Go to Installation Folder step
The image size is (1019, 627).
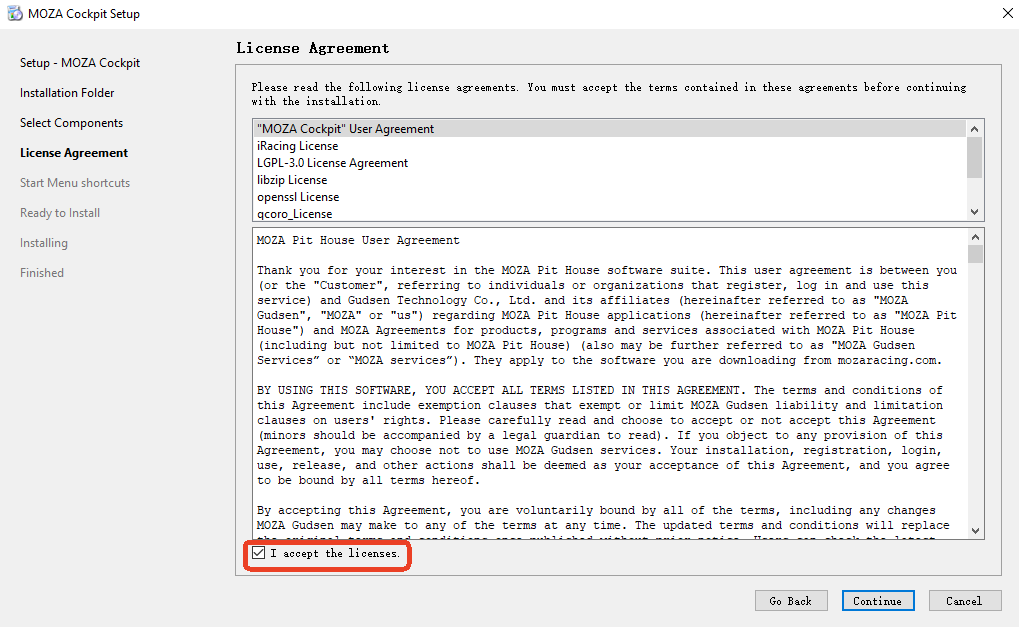(x=67, y=93)
